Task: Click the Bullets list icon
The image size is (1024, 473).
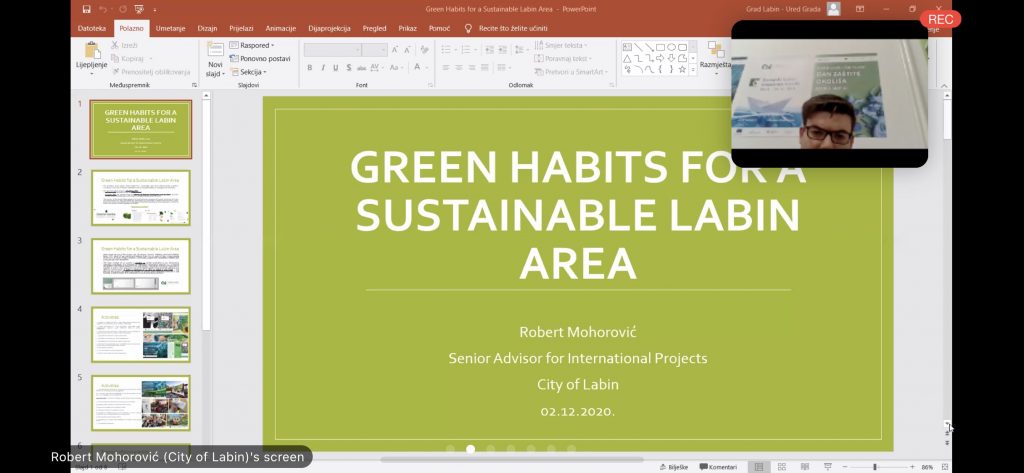Action: coord(447,50)
